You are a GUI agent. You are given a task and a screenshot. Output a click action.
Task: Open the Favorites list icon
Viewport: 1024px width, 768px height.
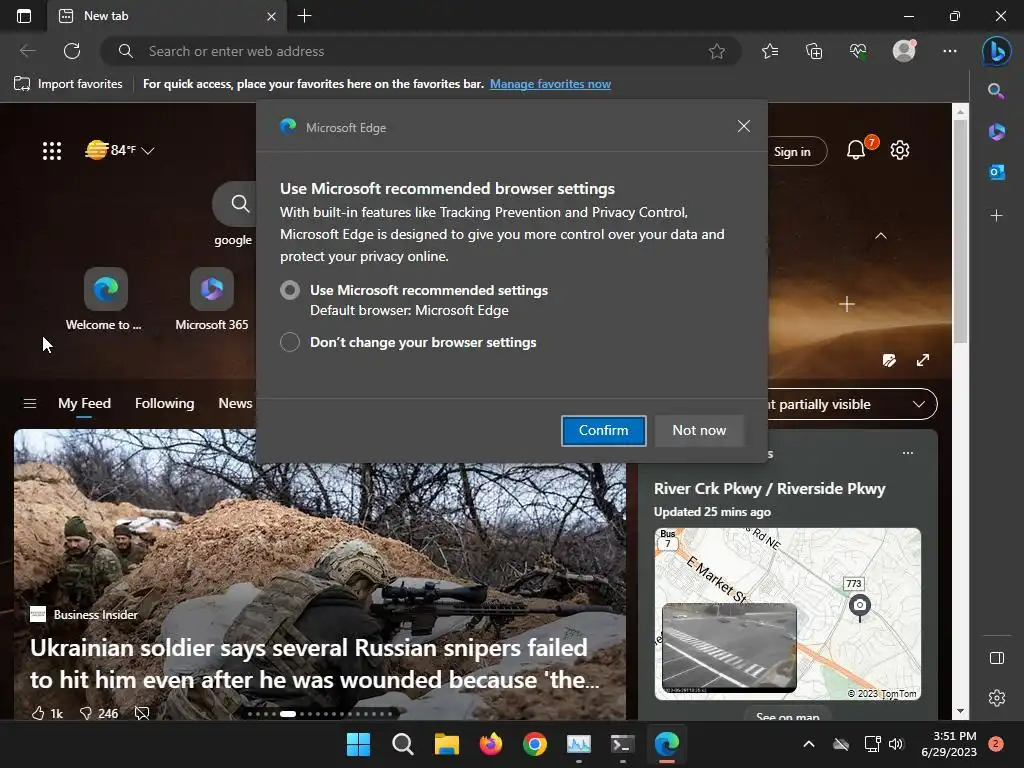(770, 51)
